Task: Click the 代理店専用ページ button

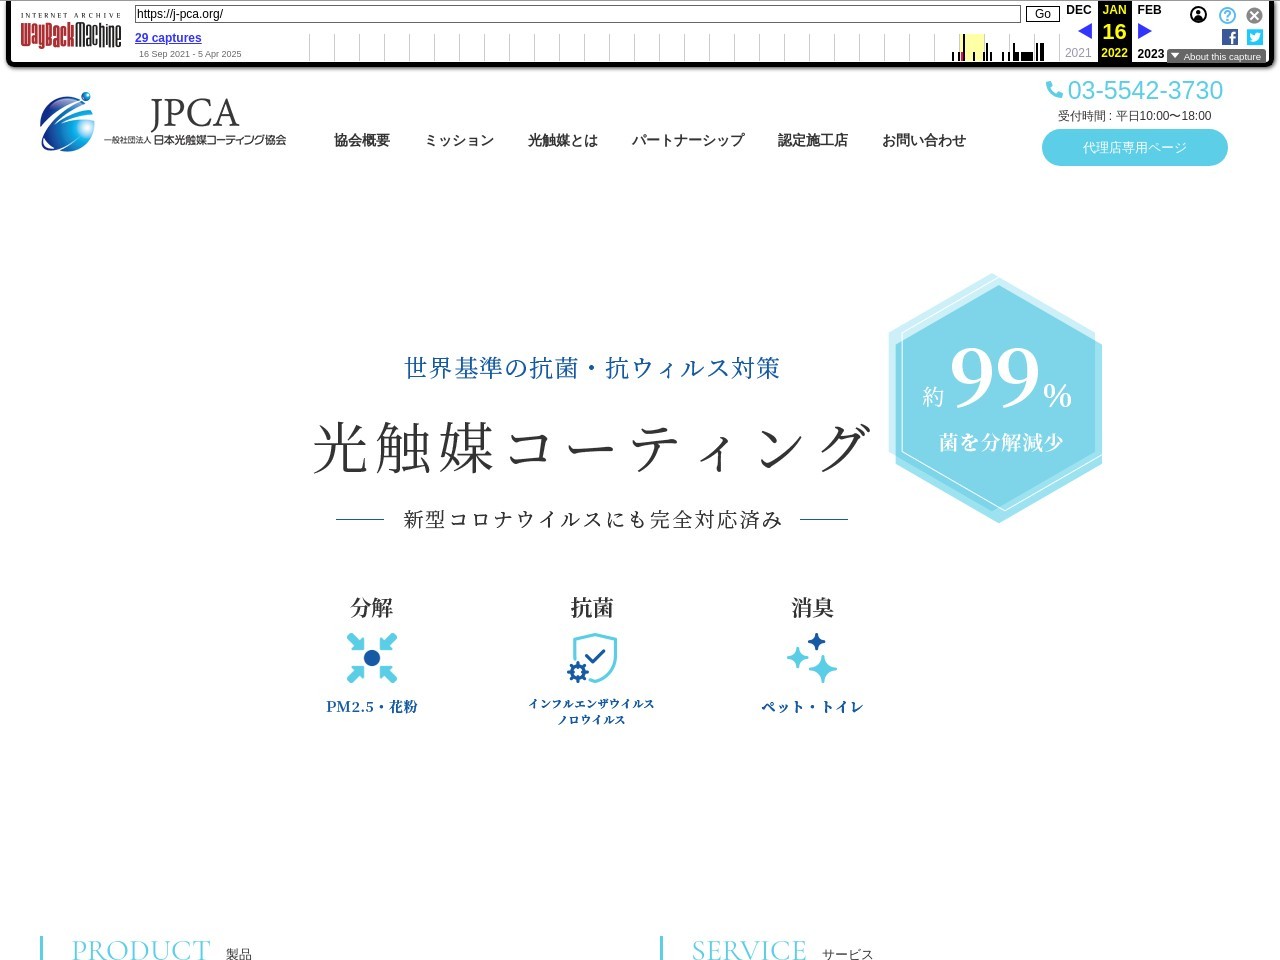Action: tap(1135, 148)
